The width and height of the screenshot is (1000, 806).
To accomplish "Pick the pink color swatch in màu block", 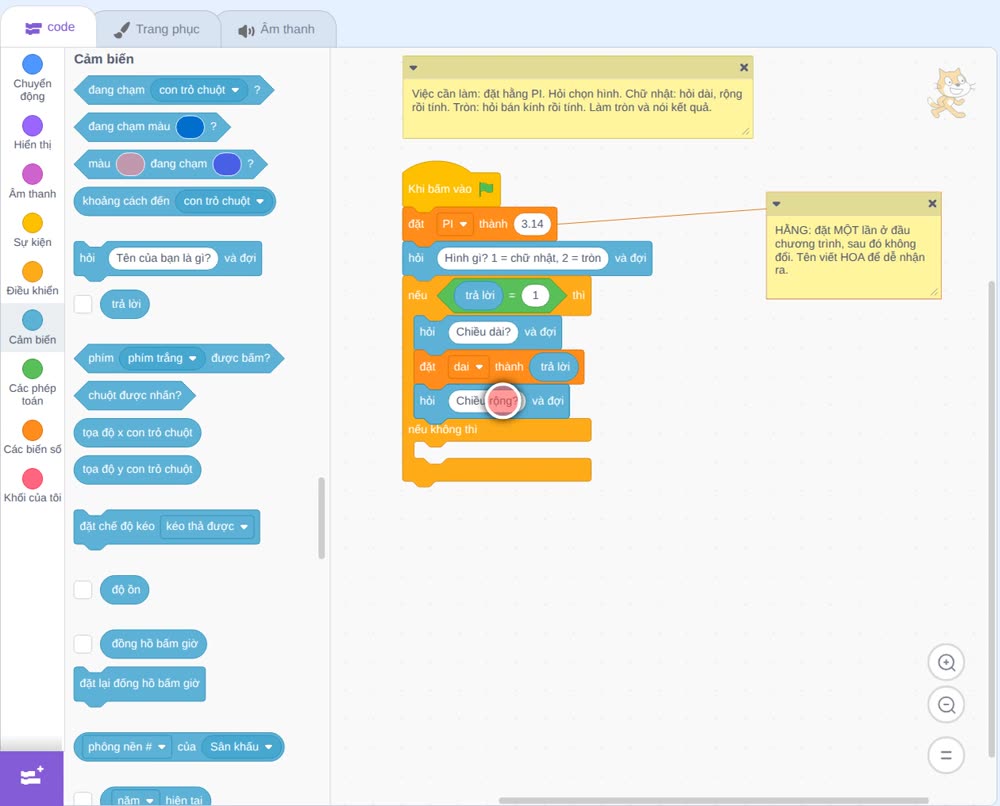I will [x=130, y=164].
